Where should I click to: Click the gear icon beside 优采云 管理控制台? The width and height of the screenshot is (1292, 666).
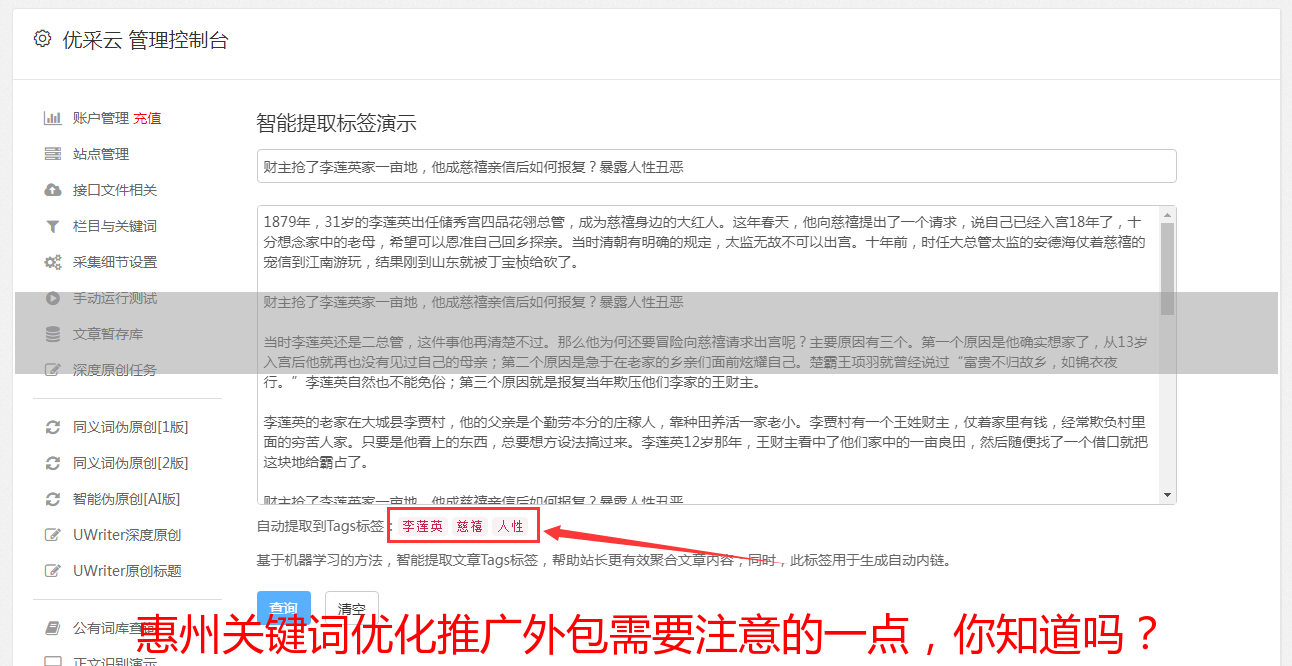tap(42, 39)
